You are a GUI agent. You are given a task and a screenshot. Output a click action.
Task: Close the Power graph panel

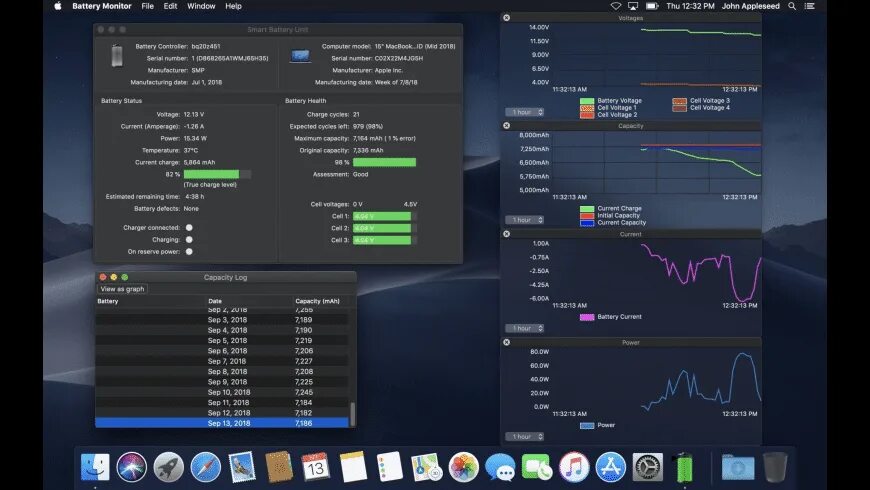click(507, 342)
